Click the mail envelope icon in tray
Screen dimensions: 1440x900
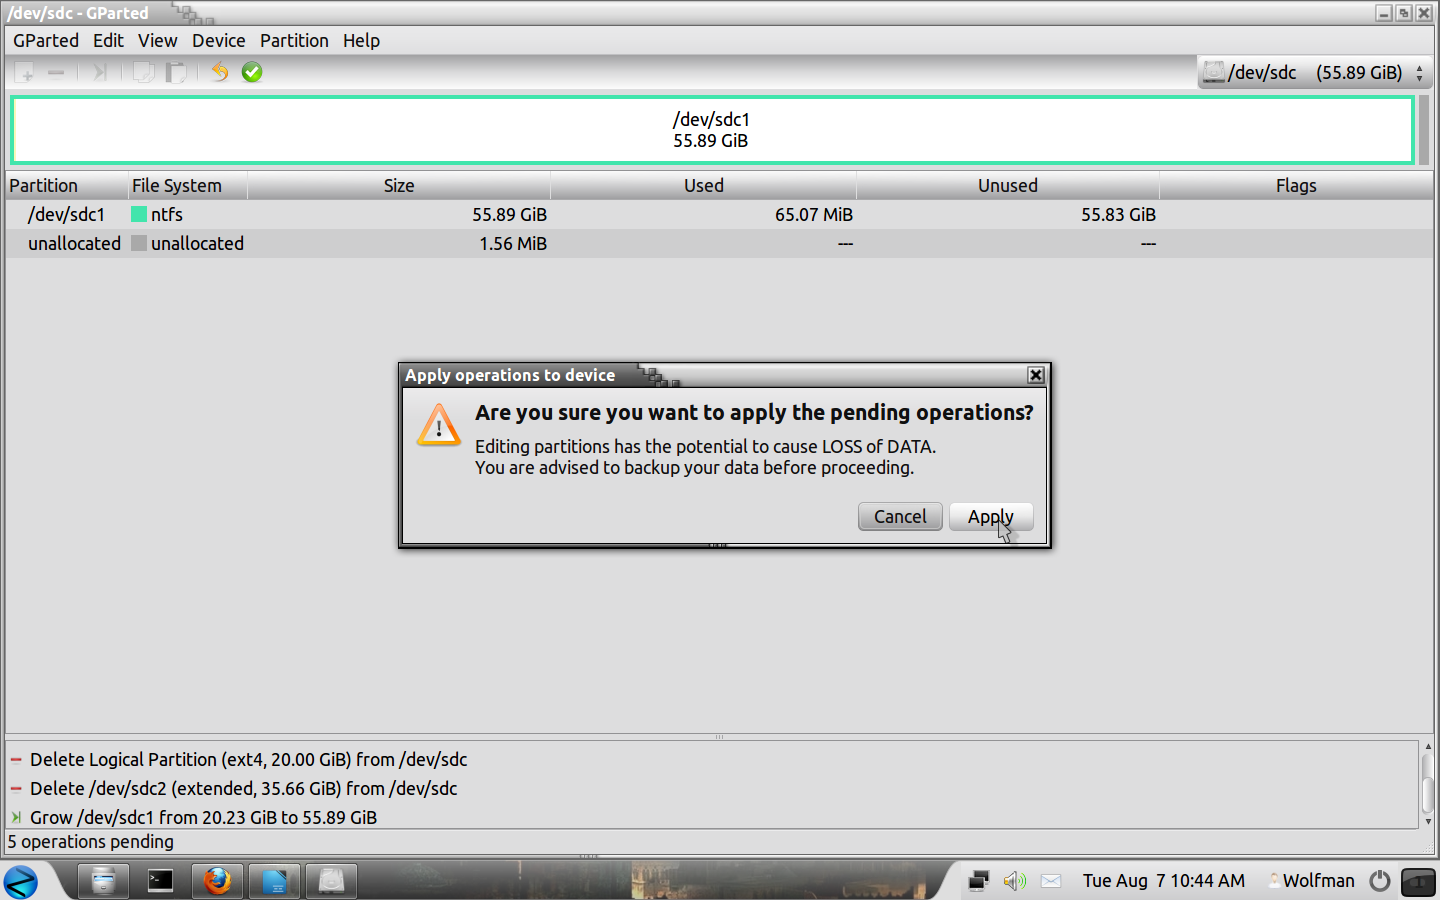(x=1050, y=881)
